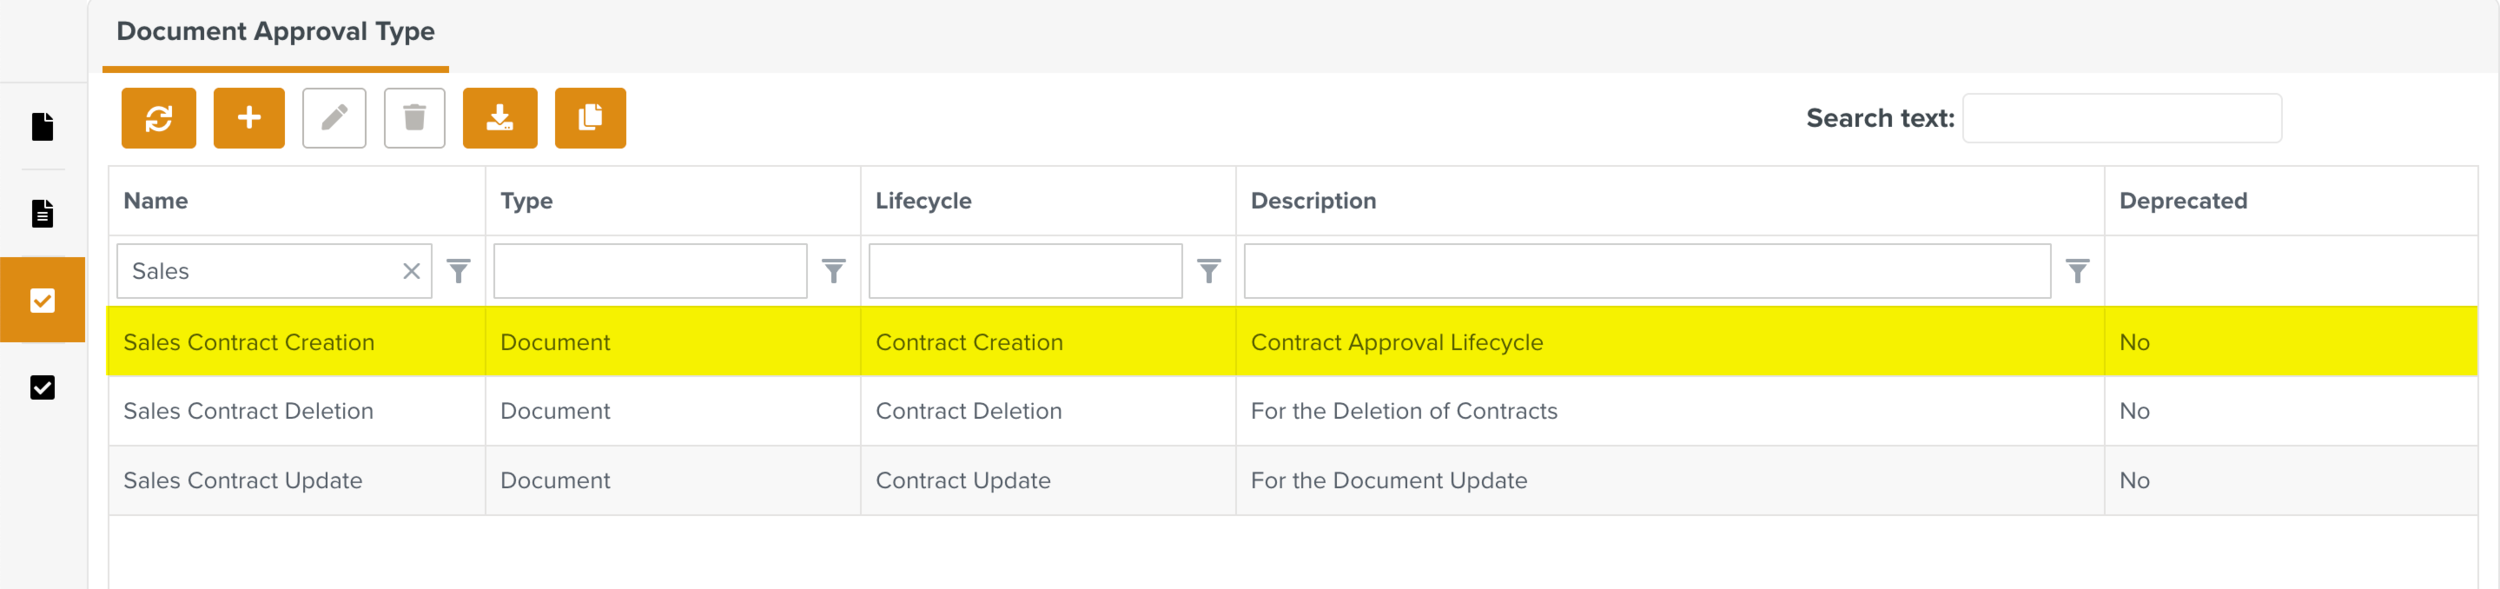Click the copy duplicate icon

590,118
